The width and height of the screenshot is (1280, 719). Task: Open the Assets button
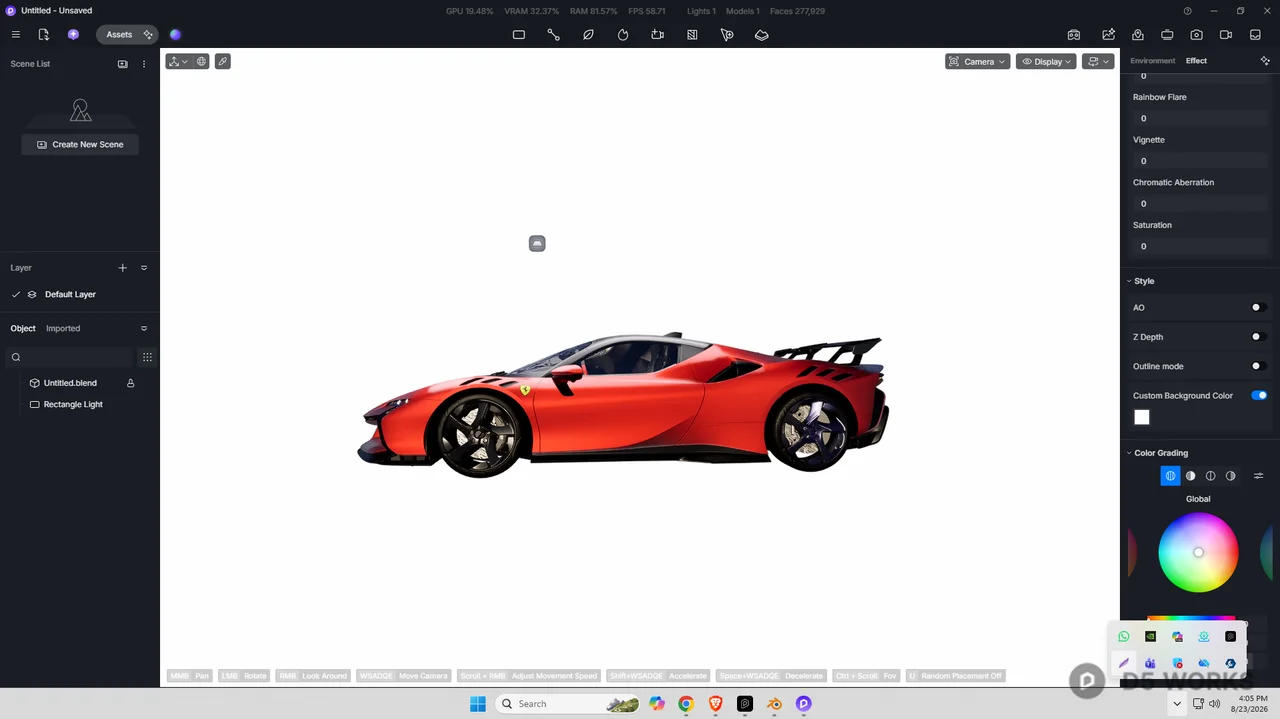[x=119, y=34]
